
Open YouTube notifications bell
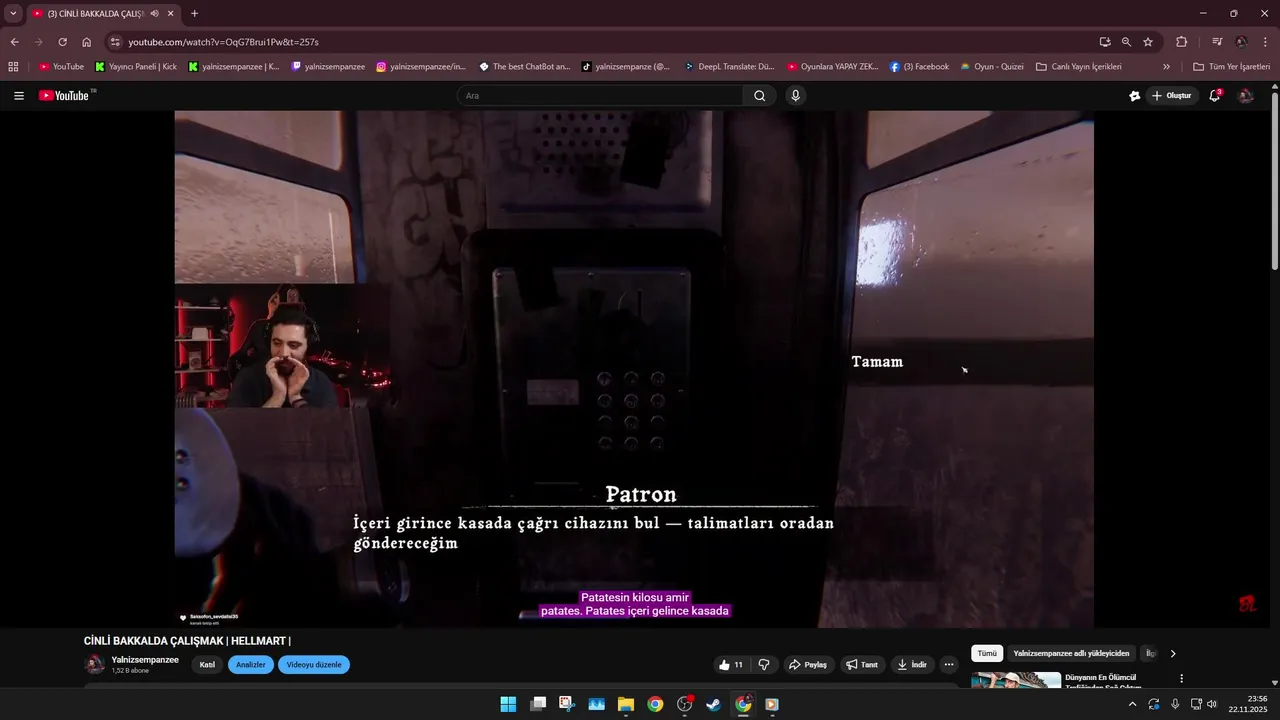[x=1215, y=96]
